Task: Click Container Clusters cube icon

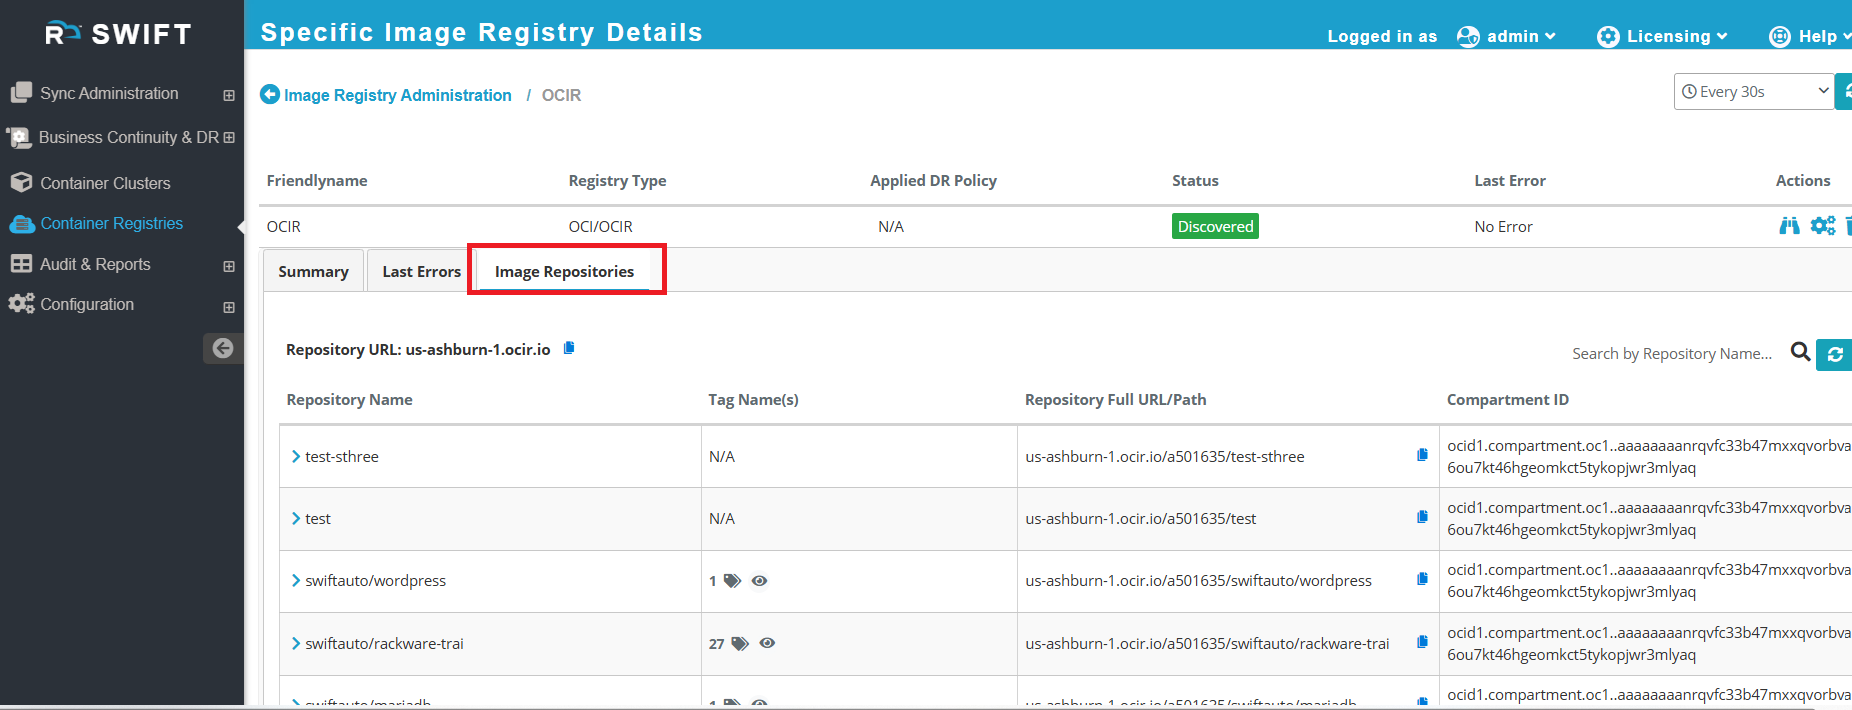Action: click(21, 182)
